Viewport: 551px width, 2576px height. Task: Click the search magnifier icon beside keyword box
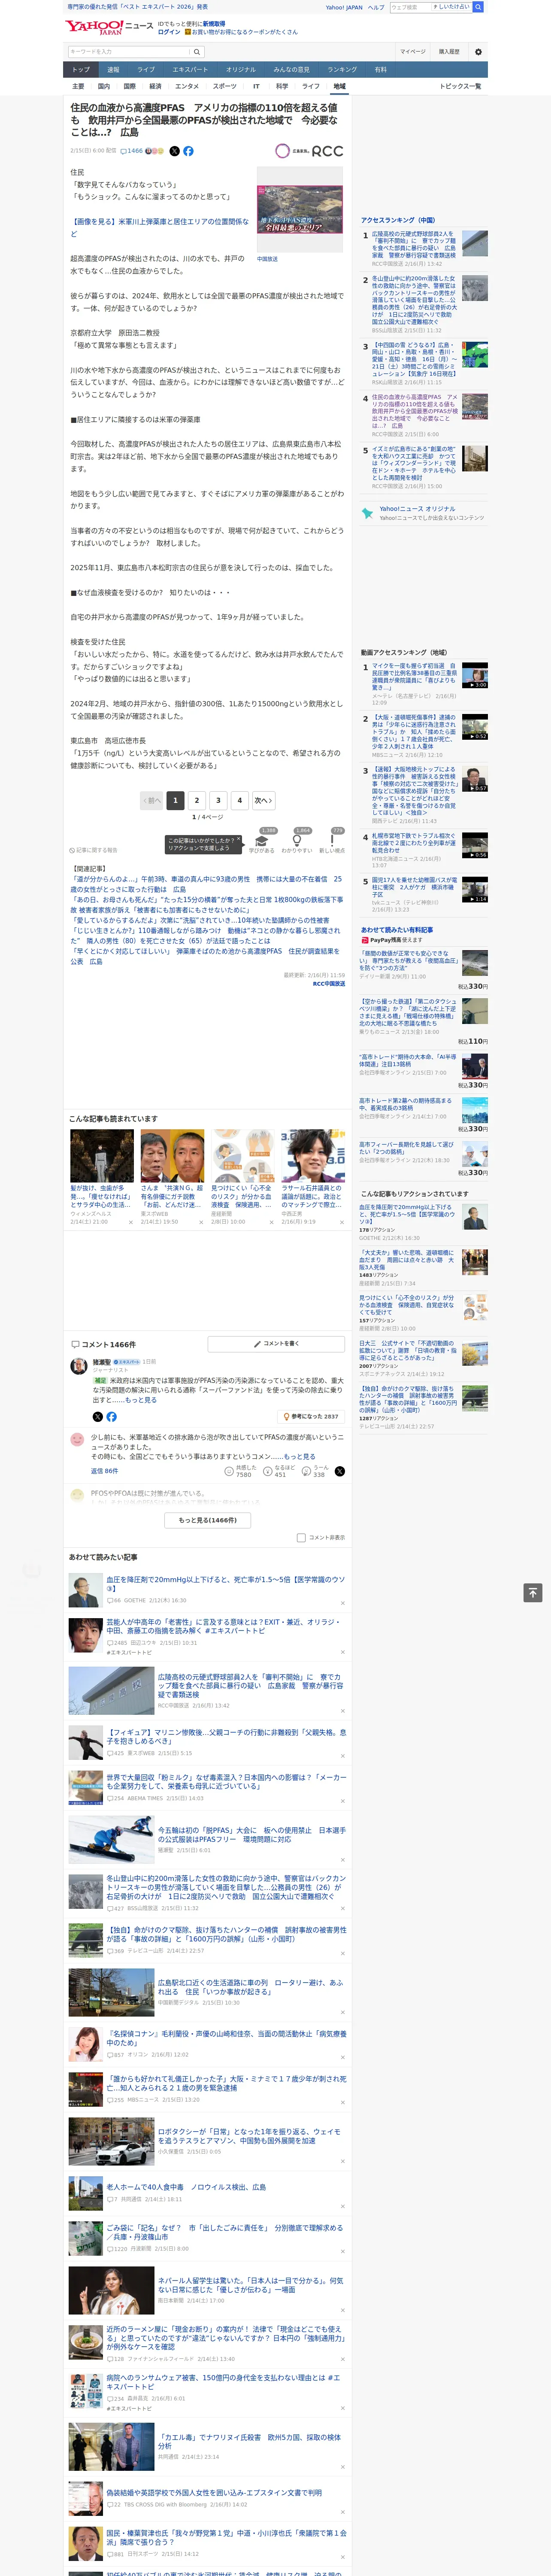197,52
